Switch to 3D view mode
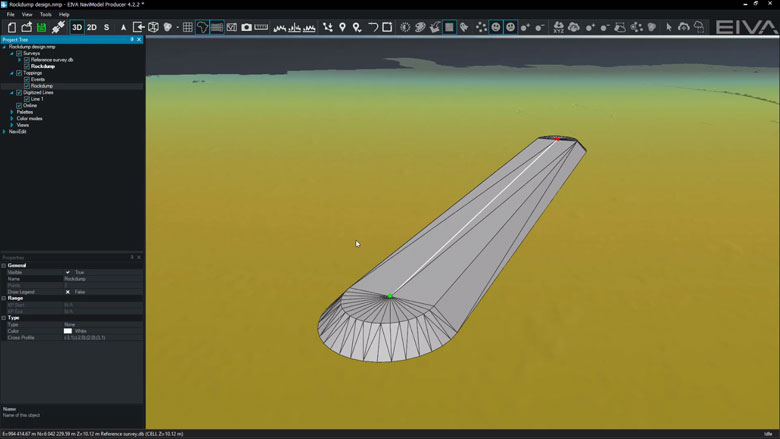 pos(77,27)
